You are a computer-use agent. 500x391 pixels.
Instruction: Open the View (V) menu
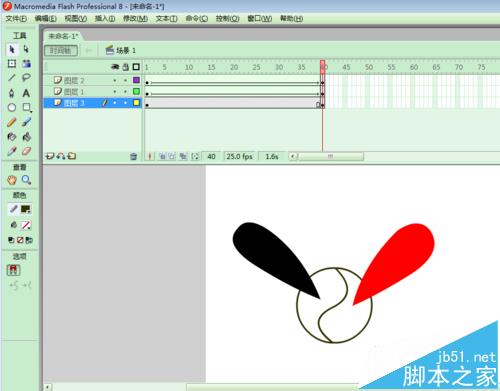click(76, 19)
